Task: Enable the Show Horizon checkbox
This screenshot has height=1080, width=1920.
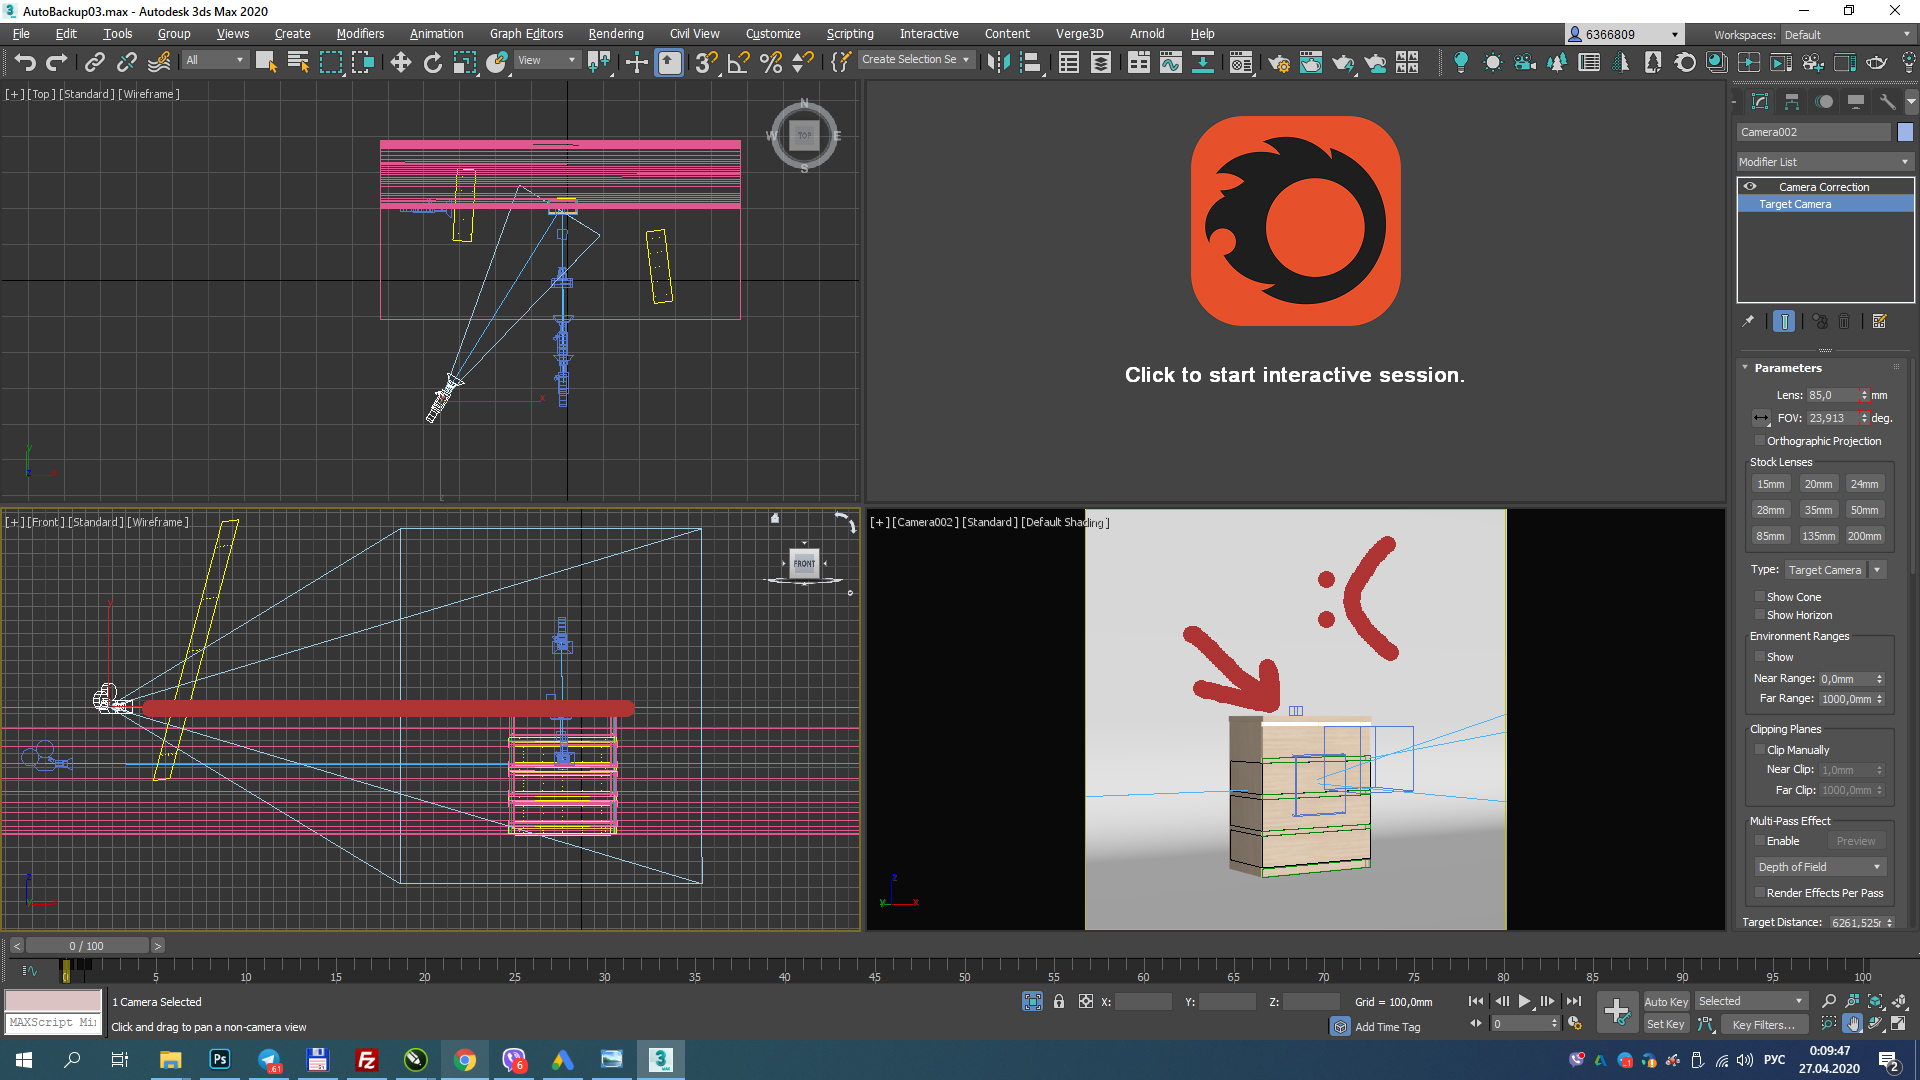Action: click(x=1760, y=614)
